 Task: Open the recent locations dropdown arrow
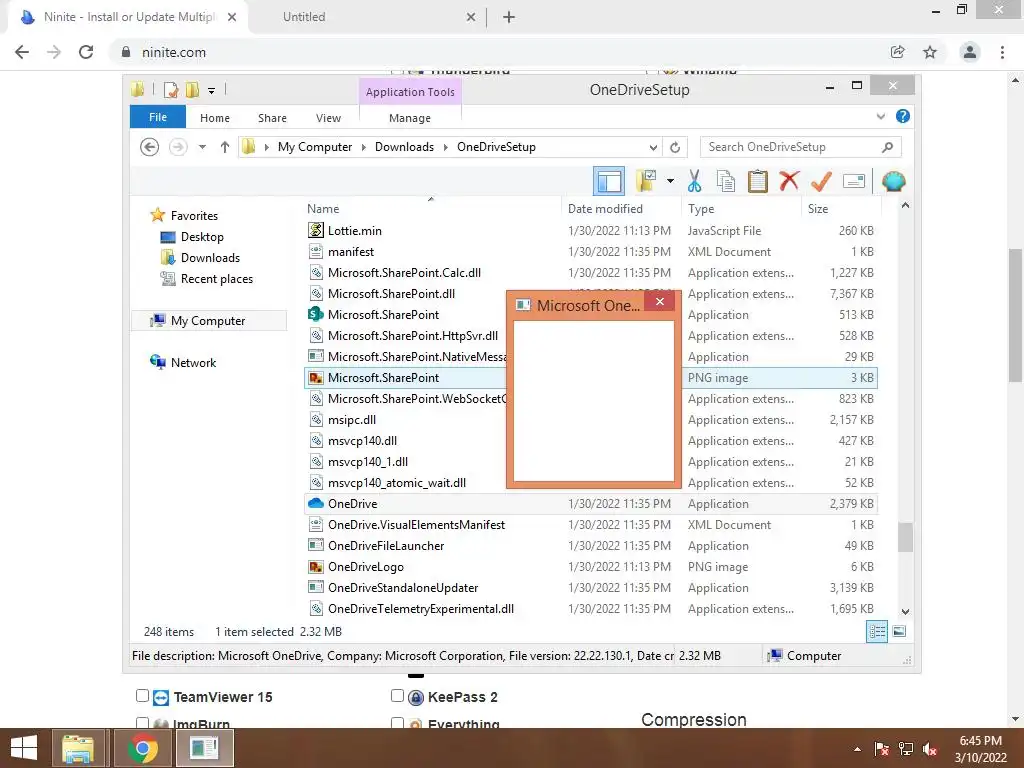[202, 147]
